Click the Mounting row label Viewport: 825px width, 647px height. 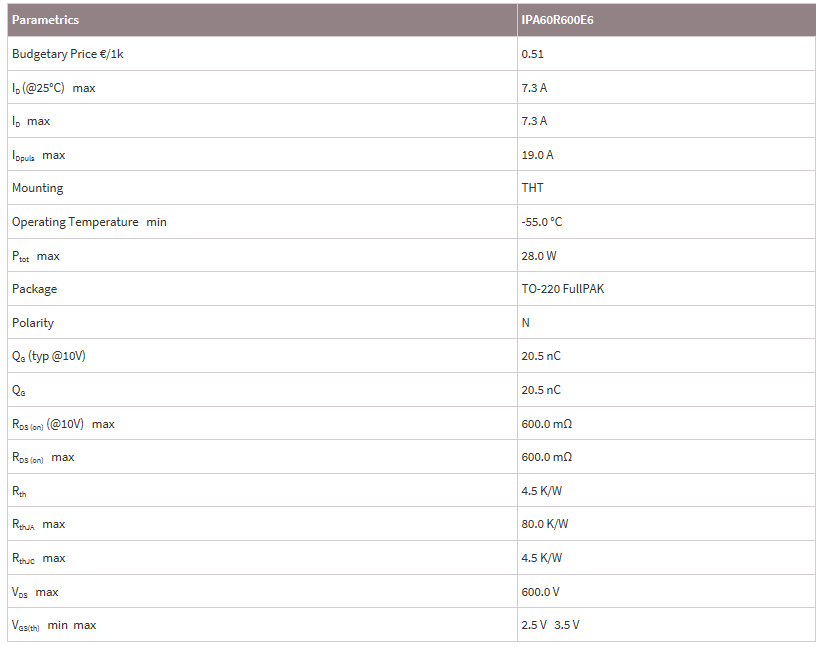click(x=37, y=188)
